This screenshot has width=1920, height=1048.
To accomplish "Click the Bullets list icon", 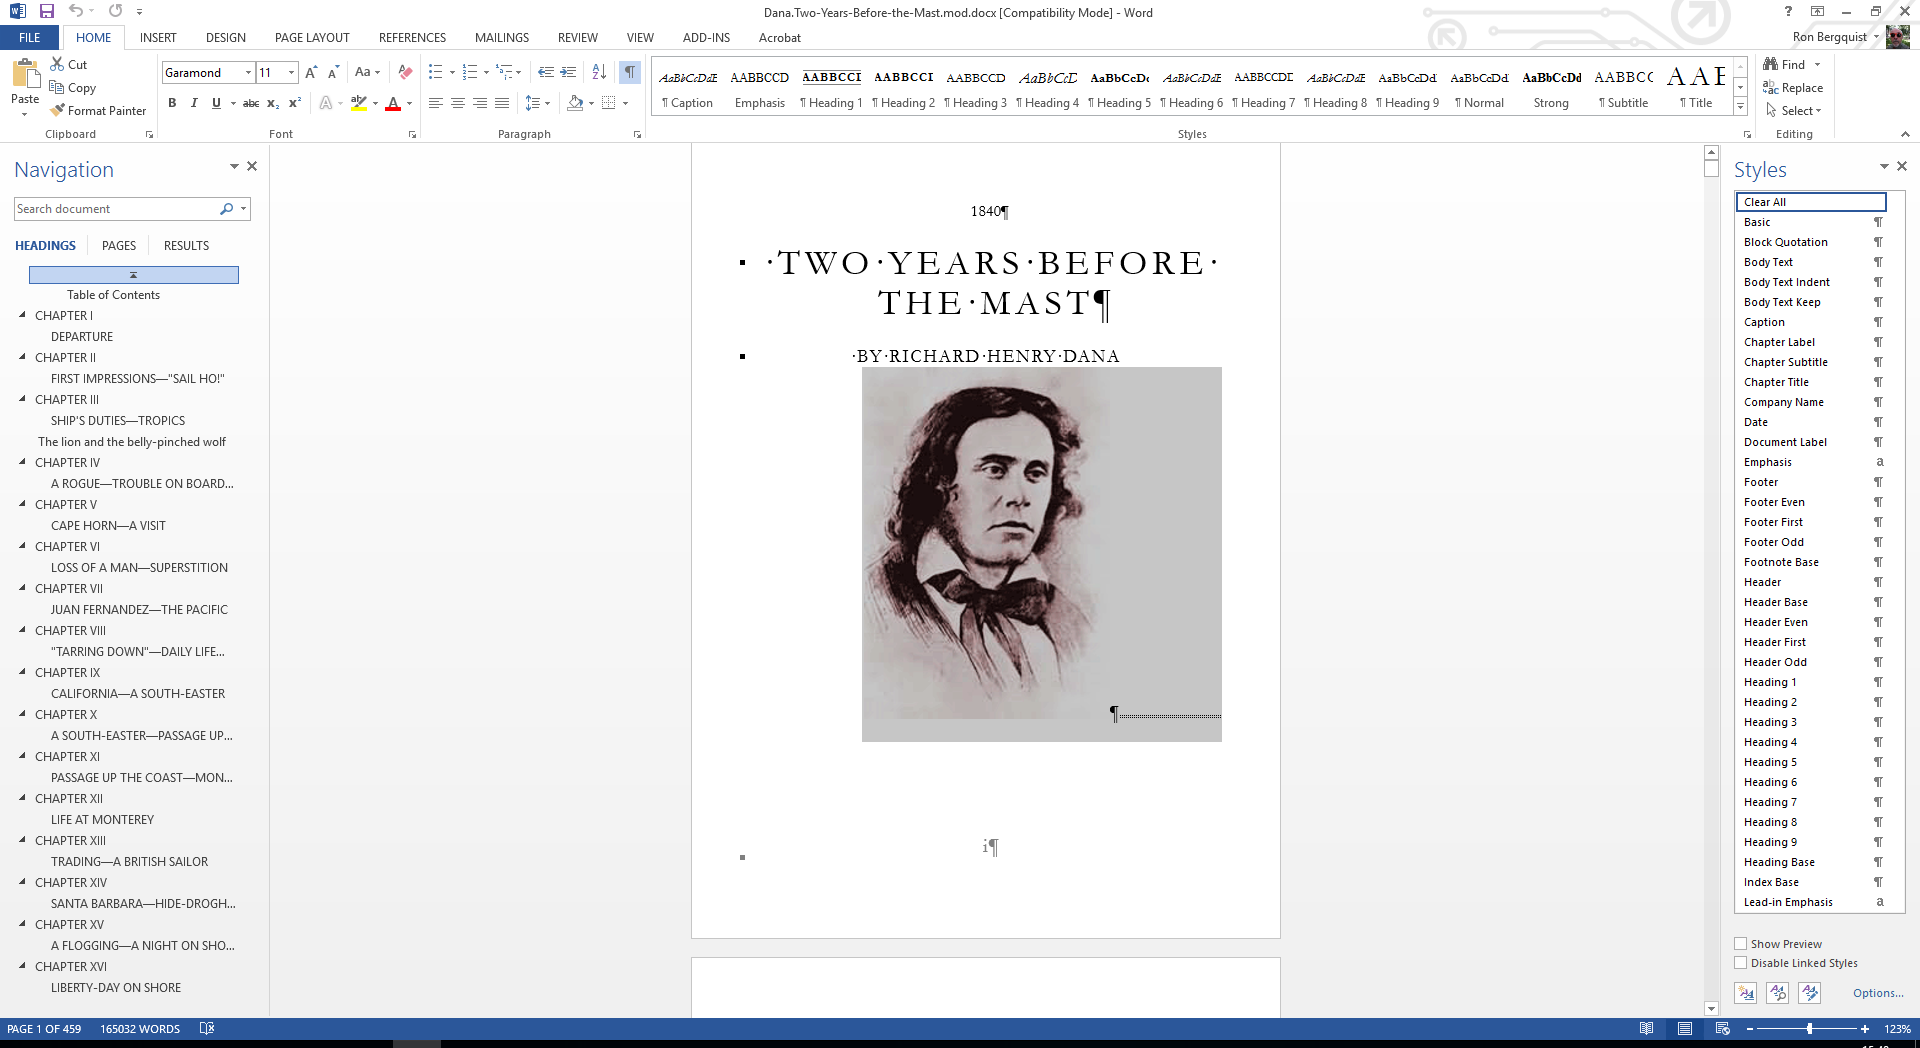I will click(x=435, y=72).
